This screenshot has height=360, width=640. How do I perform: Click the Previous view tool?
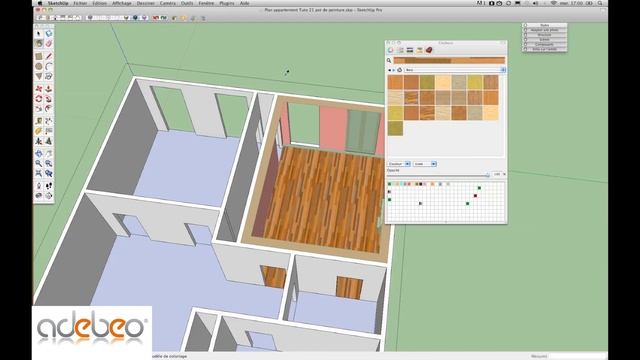coord(49,173)
